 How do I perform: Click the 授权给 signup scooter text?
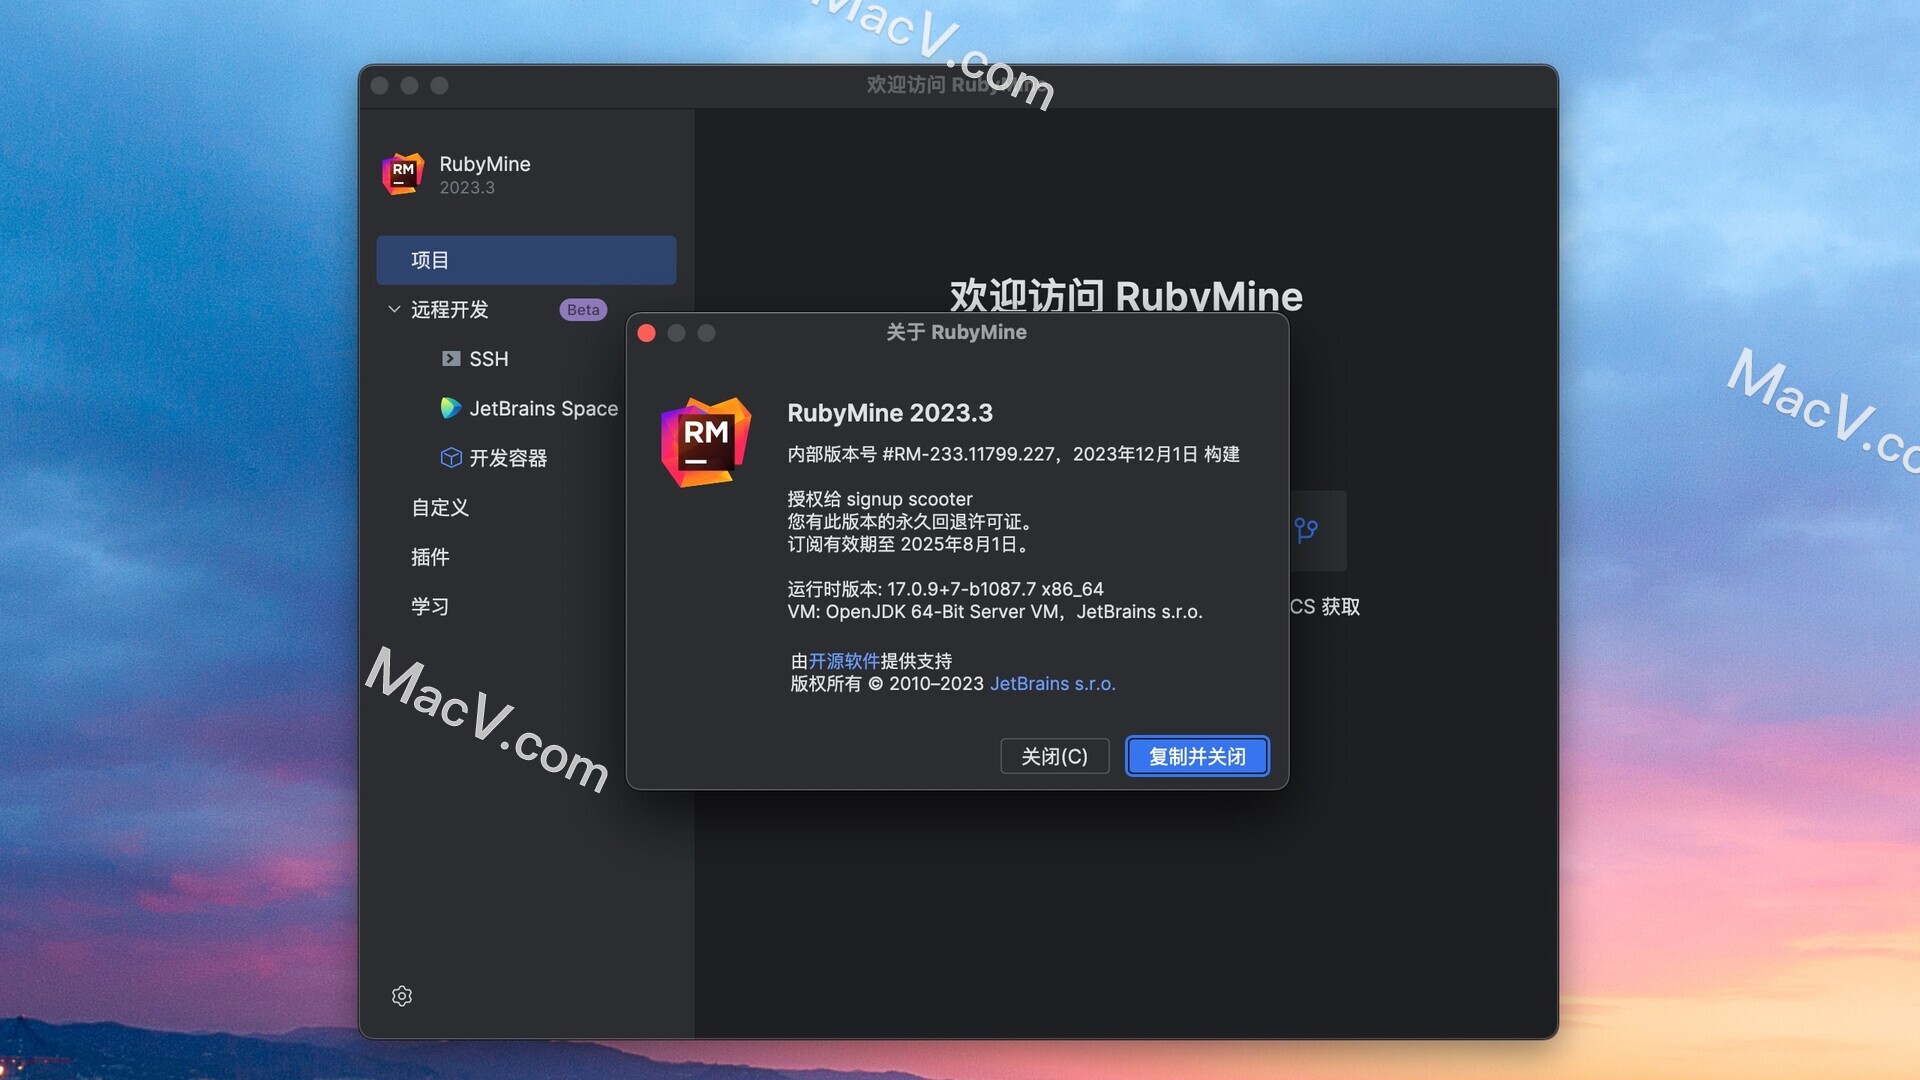pyautogui.click(x=880, y=499)
